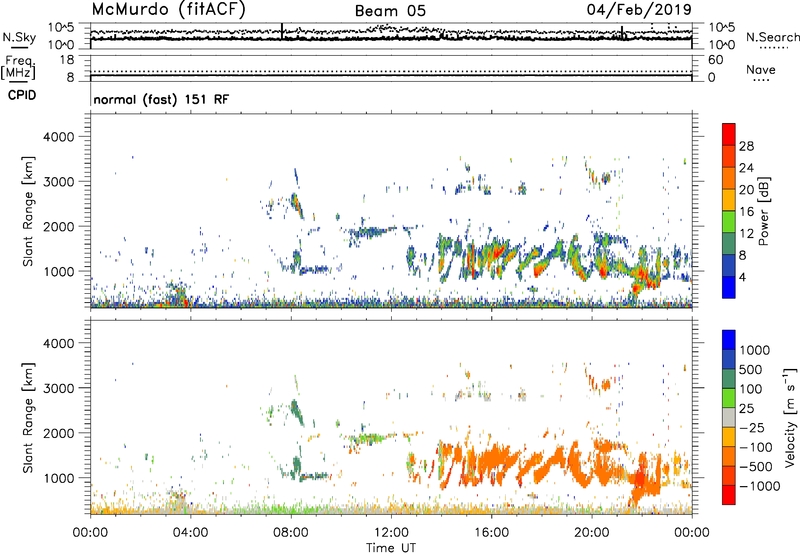
Task: Click the dotted Nave line in Freq panel
Action: click(391, 71)
